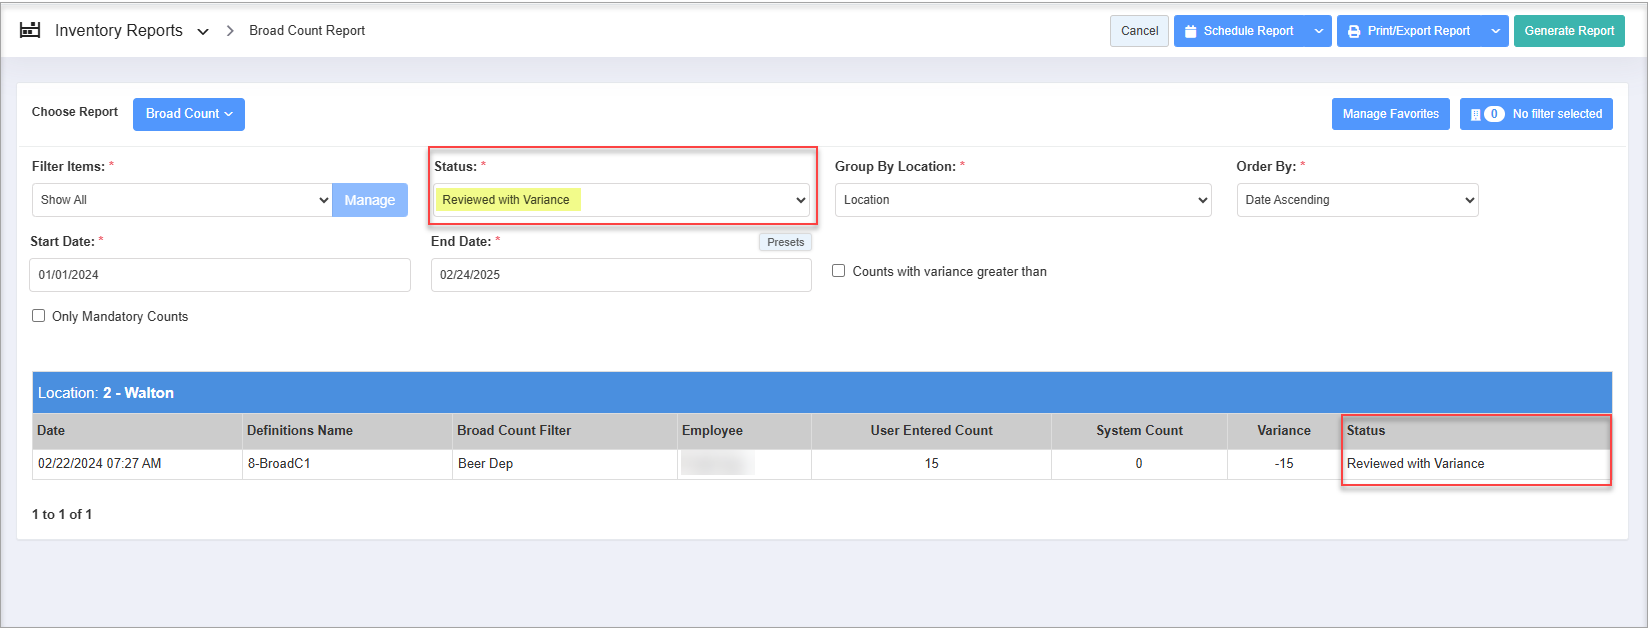
Task: Open the Filter Items Show All dropdown
Action: click(x=181, y=200)
